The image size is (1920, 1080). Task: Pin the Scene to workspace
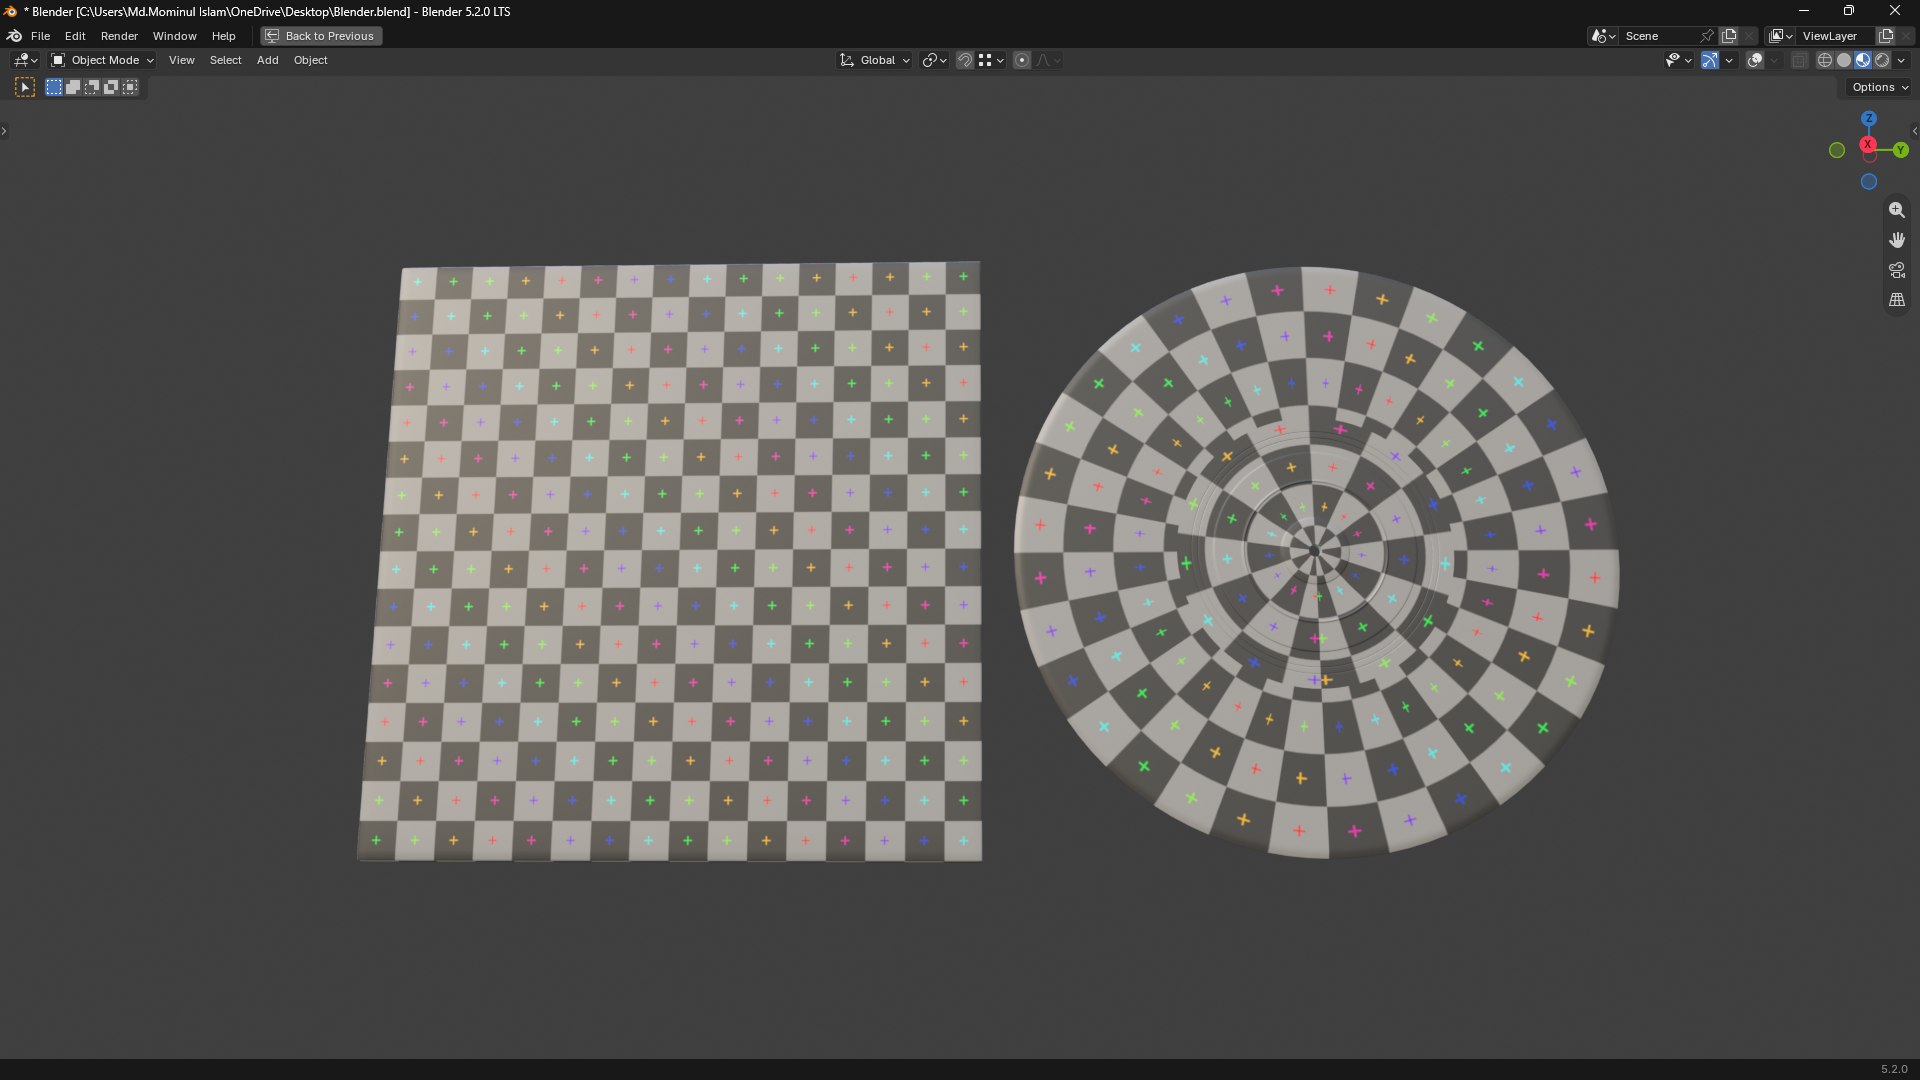pyautogui.click(x=1707, y=36)
